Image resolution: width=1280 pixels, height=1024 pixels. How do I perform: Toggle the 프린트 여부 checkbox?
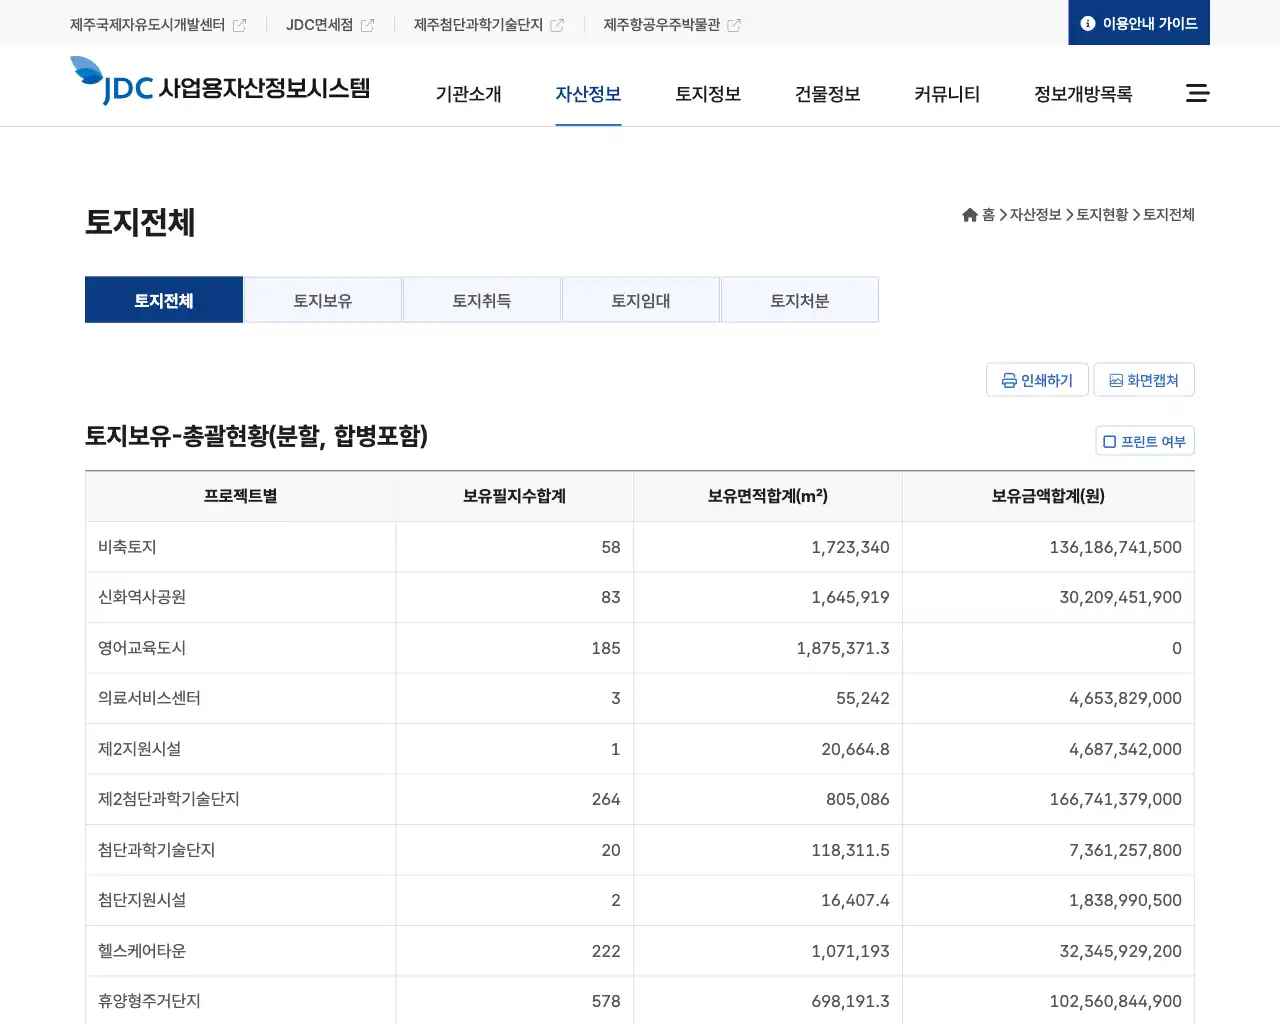click(1109, 442)
